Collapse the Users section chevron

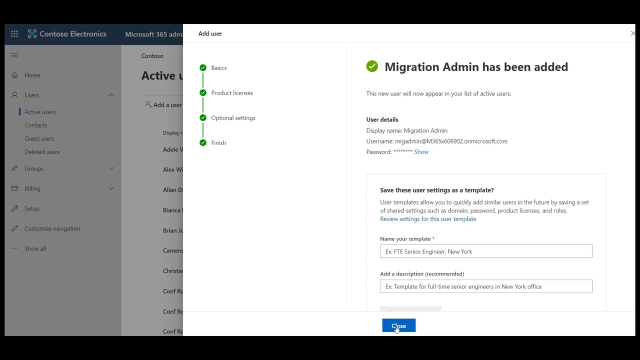tap(111, 95)
